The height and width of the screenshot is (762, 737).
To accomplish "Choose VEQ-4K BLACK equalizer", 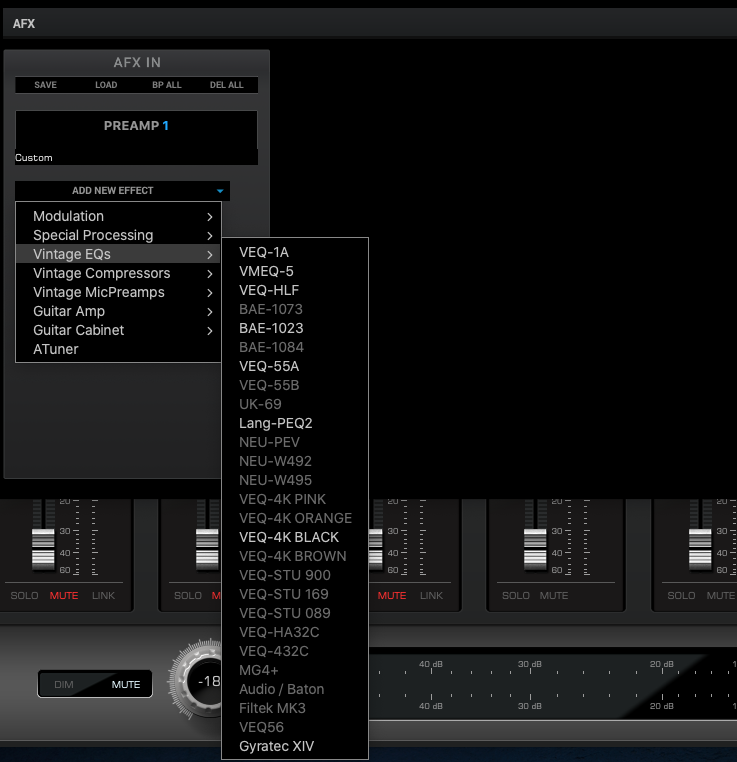I will [295, 537].
